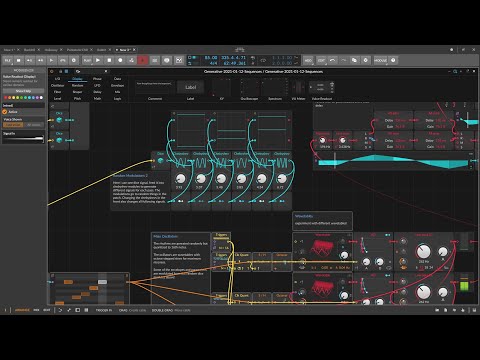Click the Undo arrow icon
This screenshot has width=480, height=360.
(332, 60)
